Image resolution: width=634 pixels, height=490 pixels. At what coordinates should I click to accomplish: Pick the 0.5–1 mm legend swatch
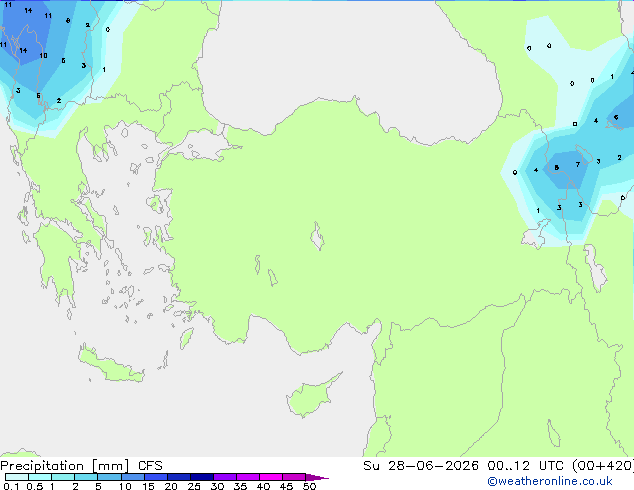[x=40, y=477]
